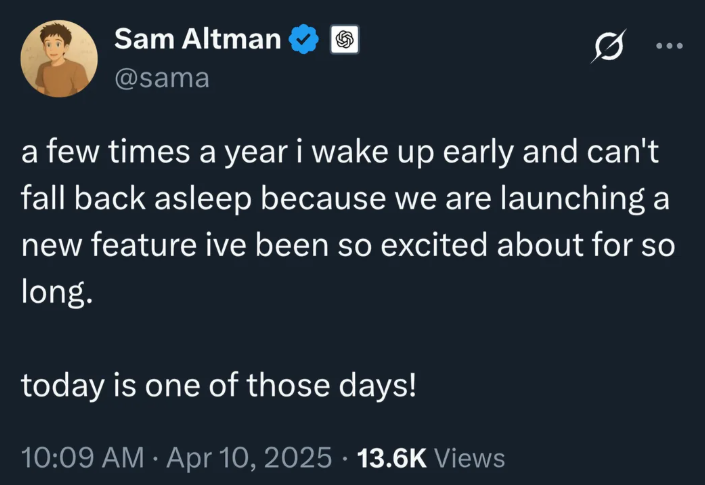Click the line starting "a few times a year"
The image size is (705, 485).
click(335, 155)
